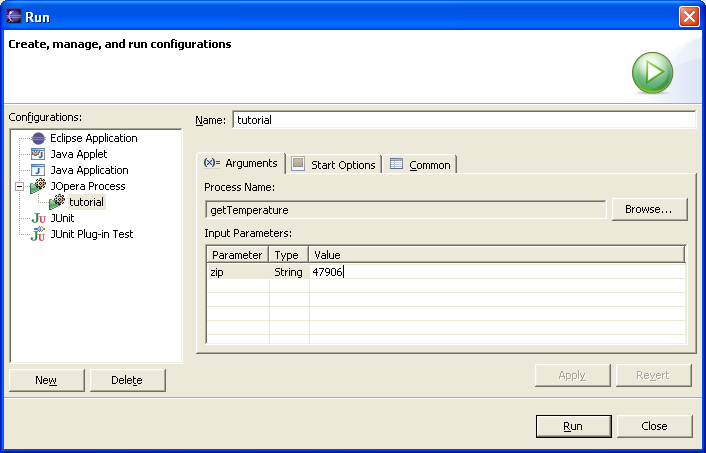Open the Start Options tab
This screenshot has height=453, width=706.
(x=334, y=164)
